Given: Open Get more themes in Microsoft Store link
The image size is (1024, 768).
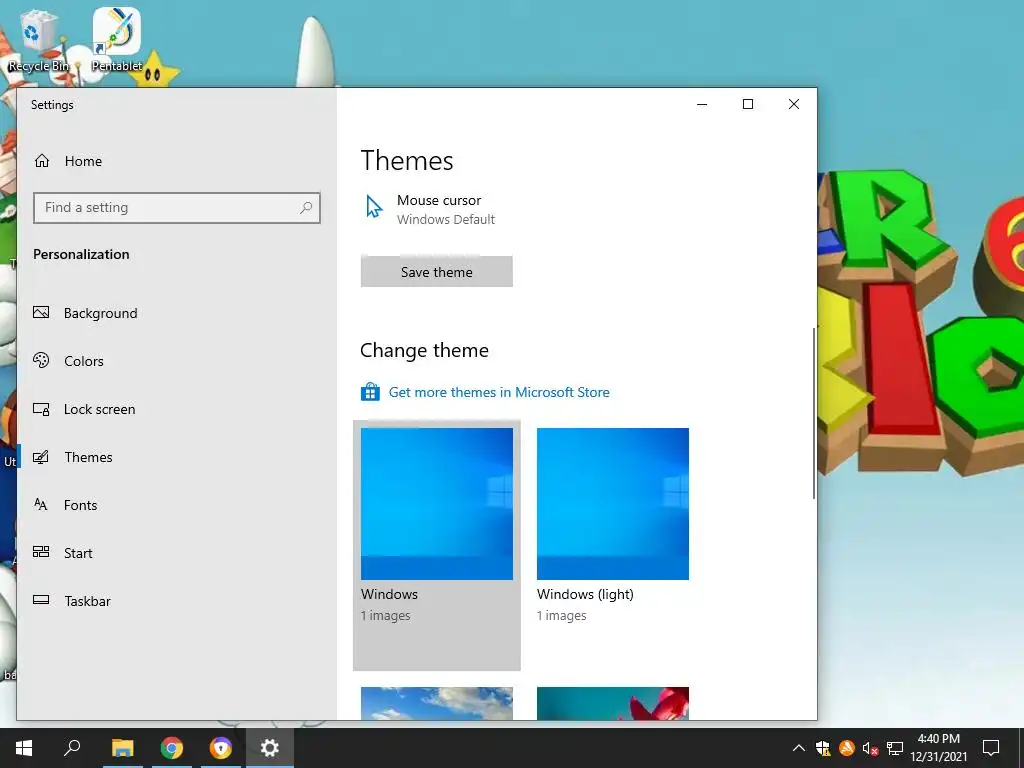Looking at the screenshot, I should click(499, 392).
